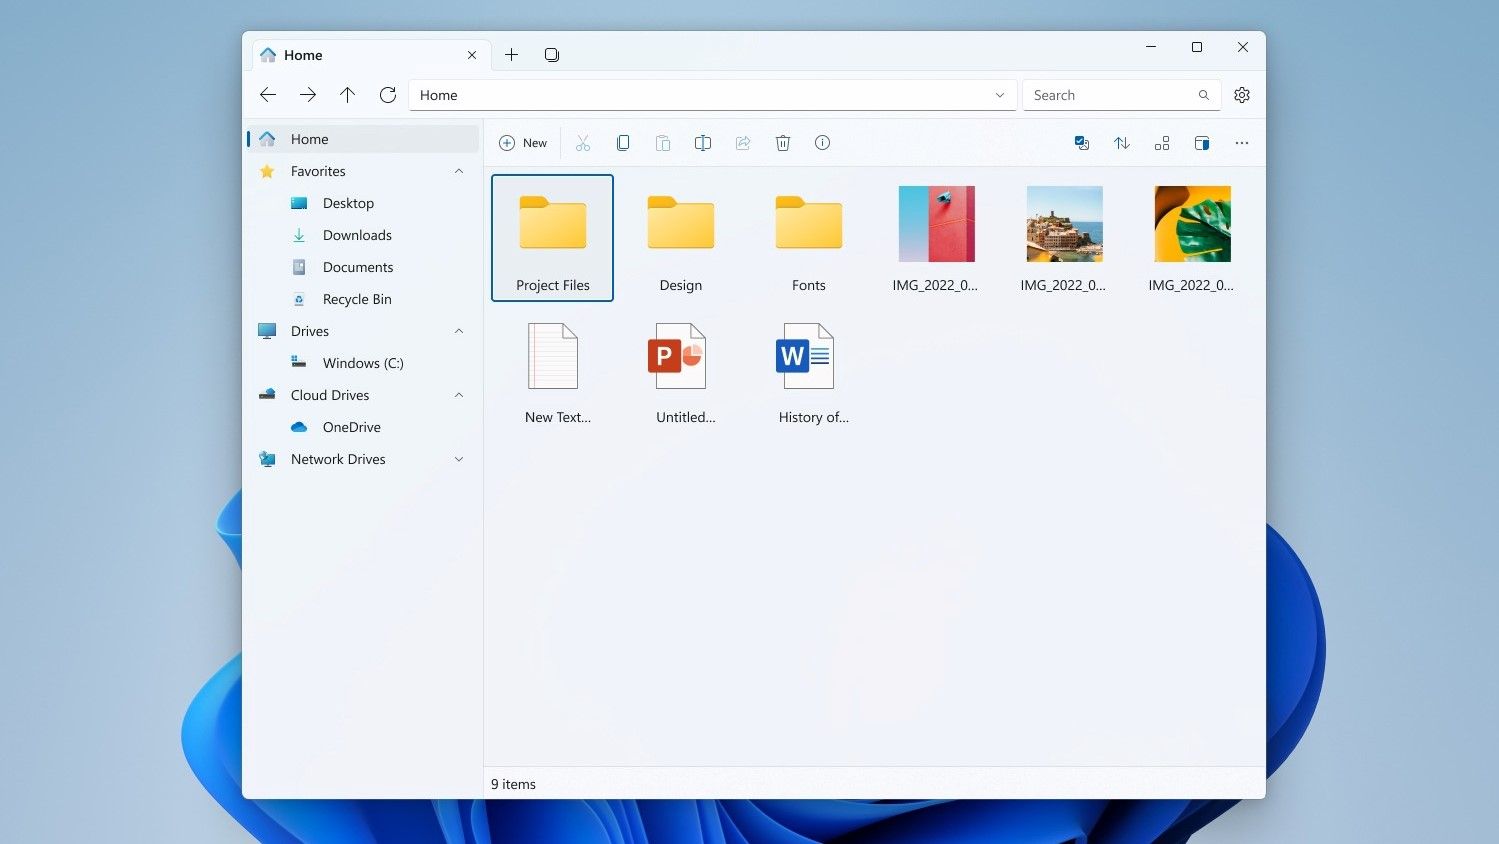This screenshot has width=1499, height=844.
Task: Open the Recycle Bin from the sidebar
Action: click(x=356, y=299)
